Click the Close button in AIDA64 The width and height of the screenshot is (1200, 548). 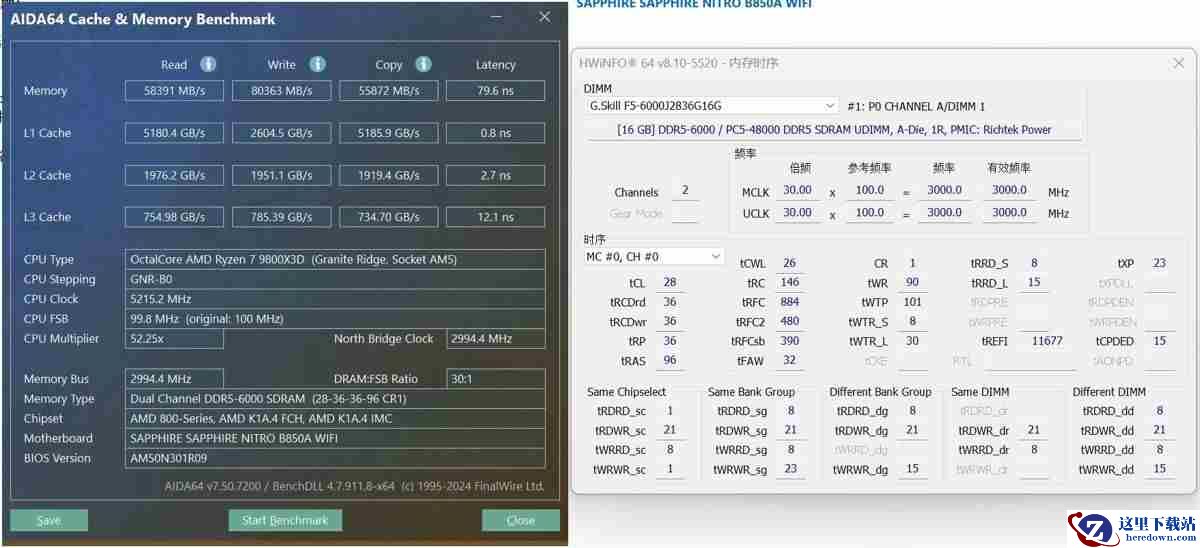pos(520,520)
